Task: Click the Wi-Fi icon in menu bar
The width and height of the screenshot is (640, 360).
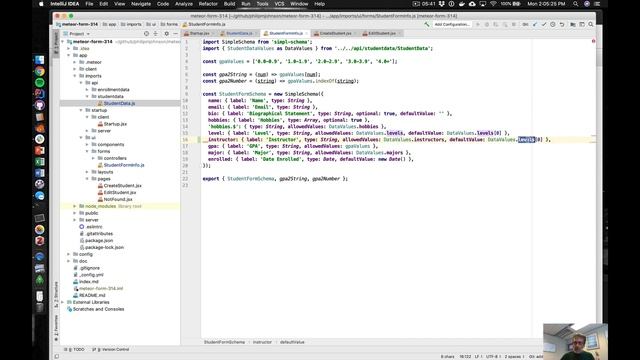Action: [x=493, y=4]
